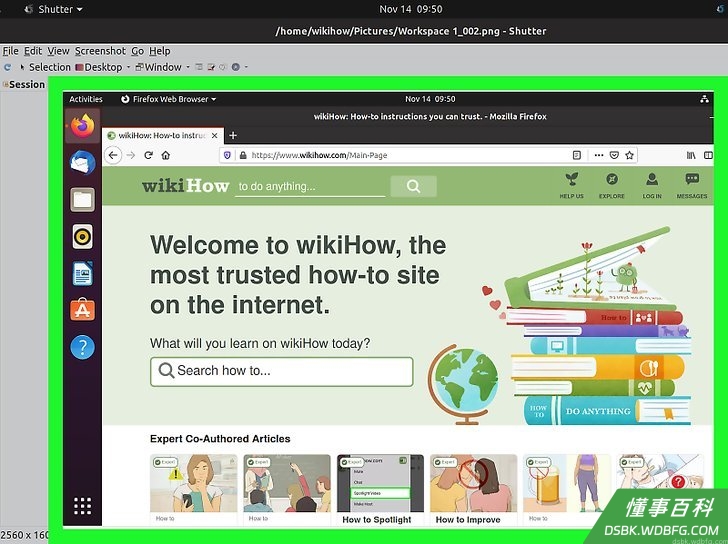
Task: Click the Firefox back arrow
Action: [113, 155]
